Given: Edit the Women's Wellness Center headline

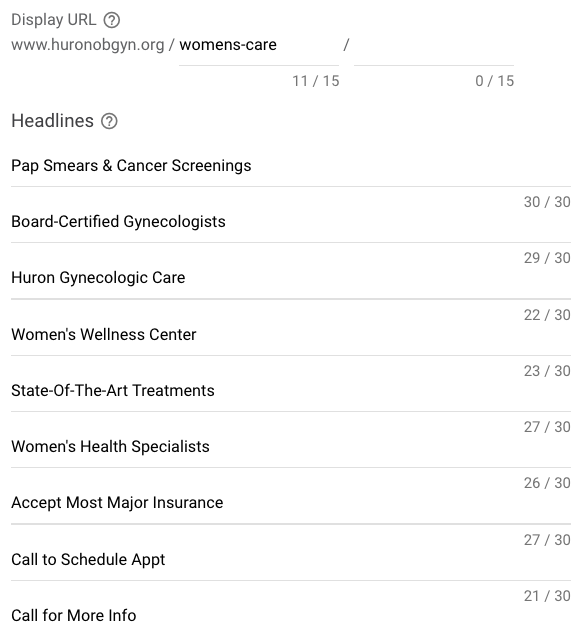Looking at the screenshot, I should 291,335.
